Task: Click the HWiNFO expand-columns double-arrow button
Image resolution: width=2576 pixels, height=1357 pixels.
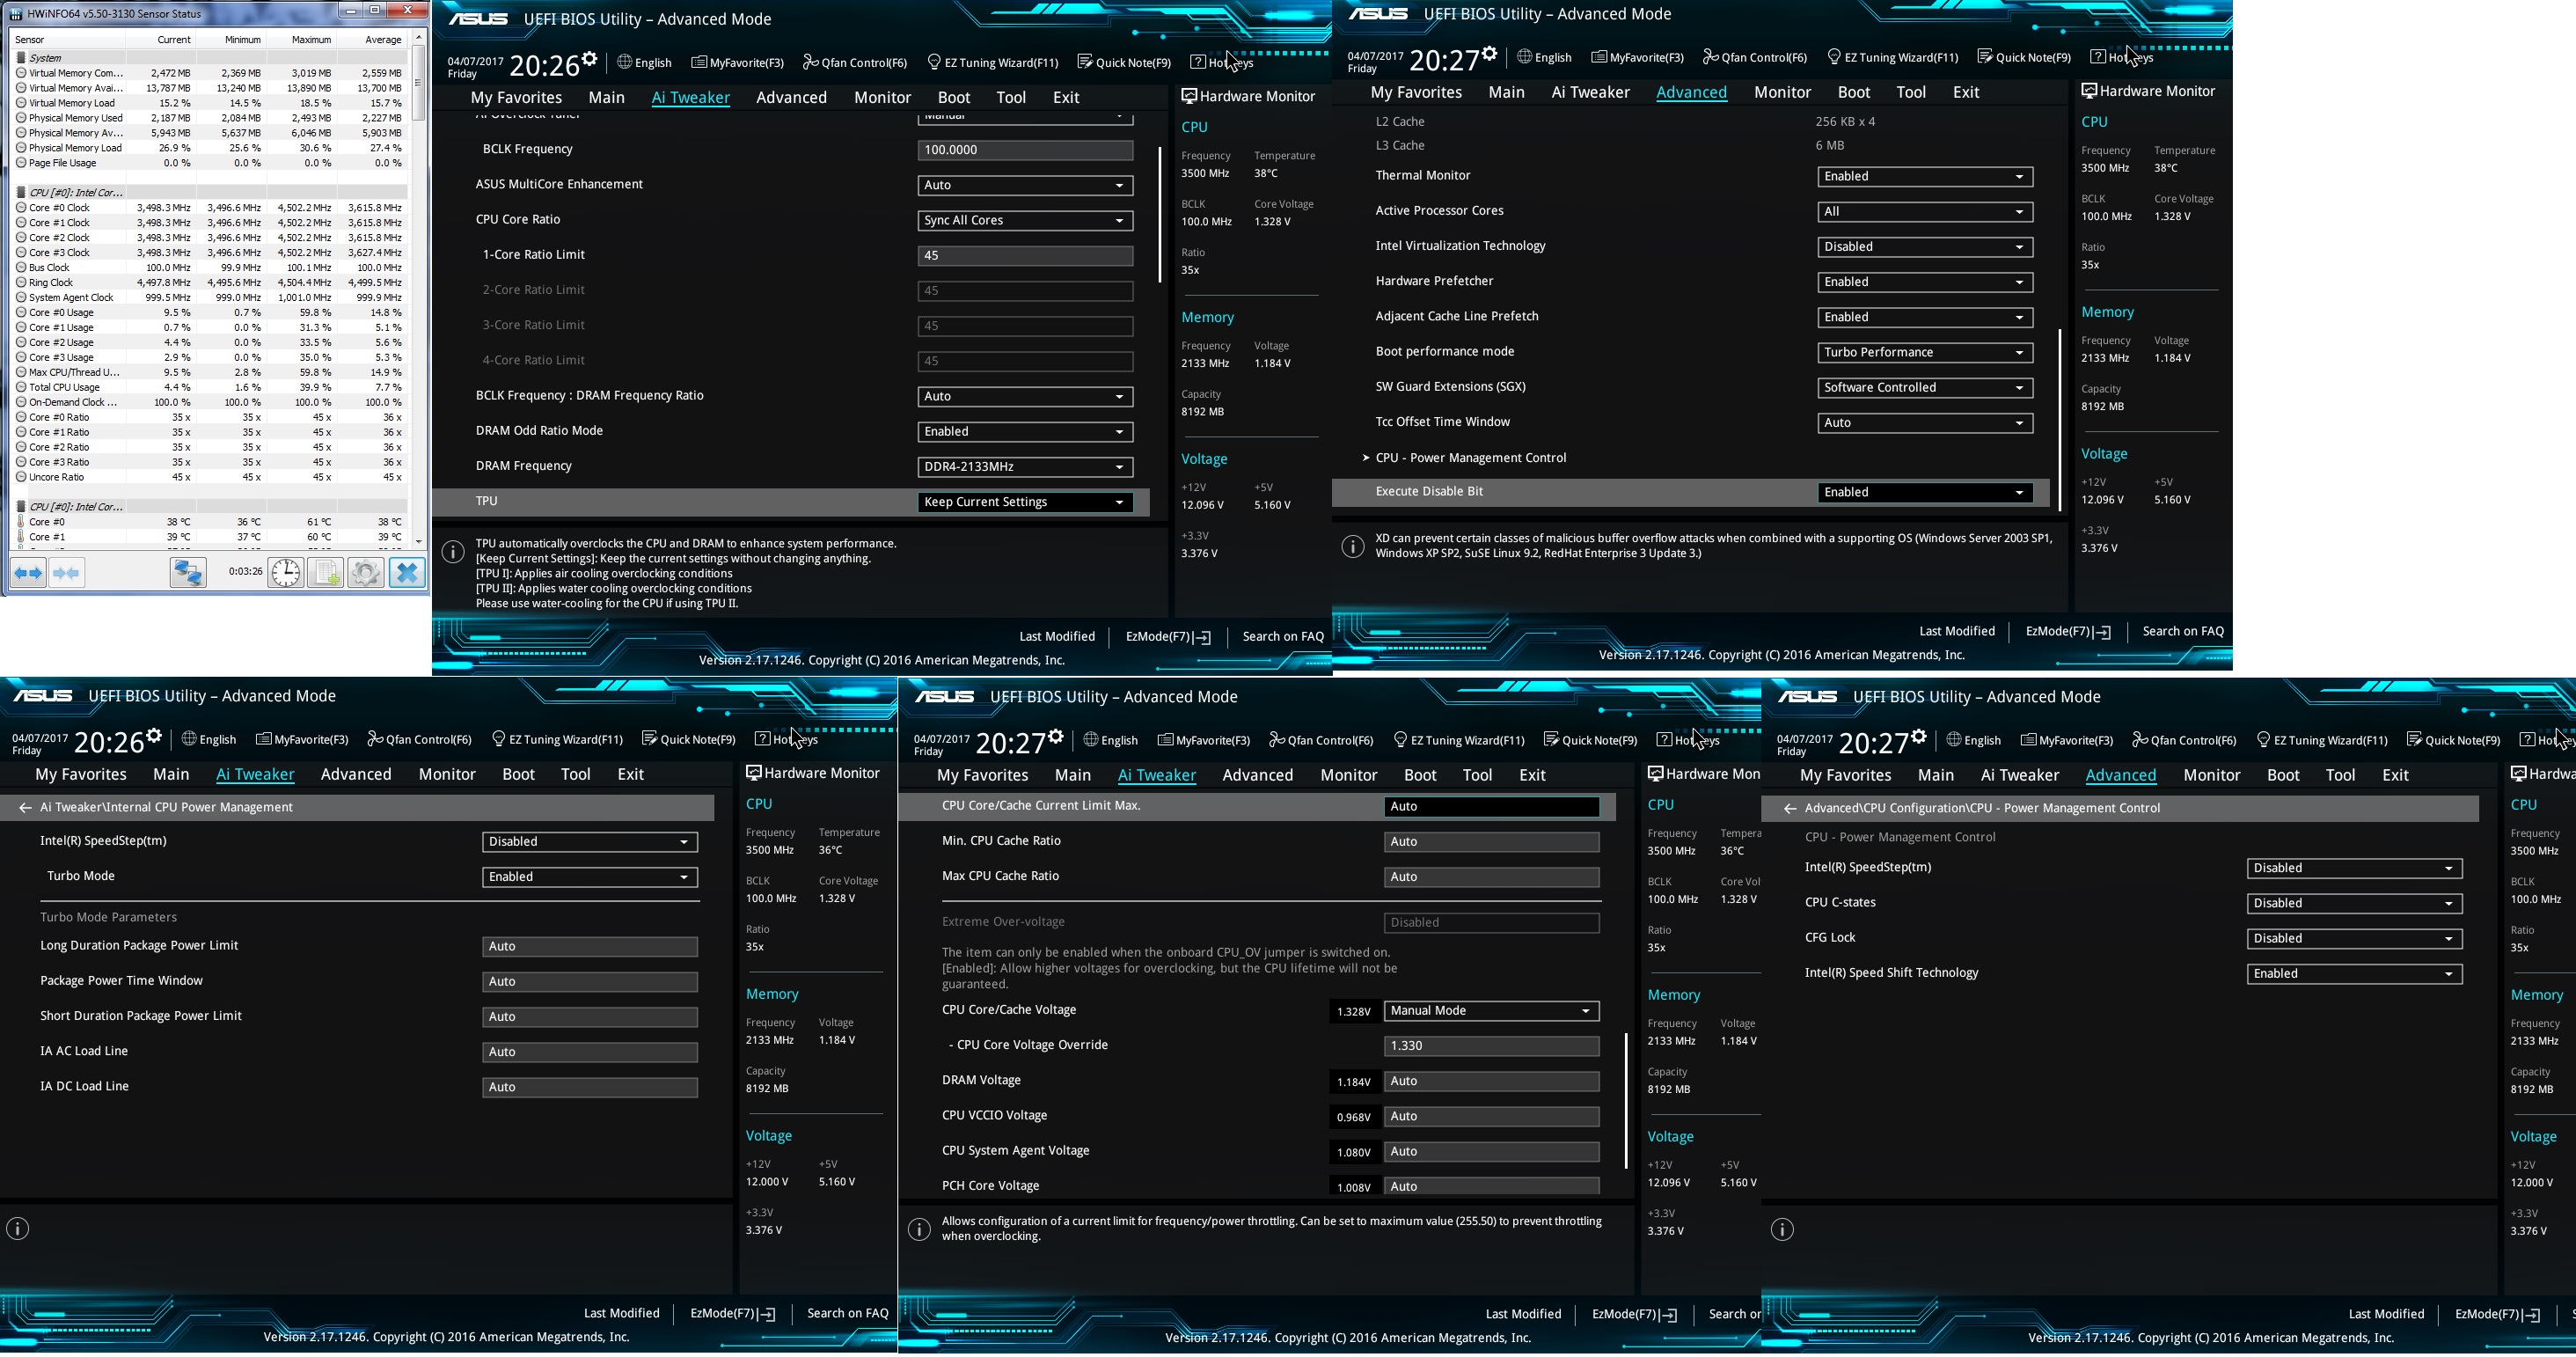Action: 28,573
